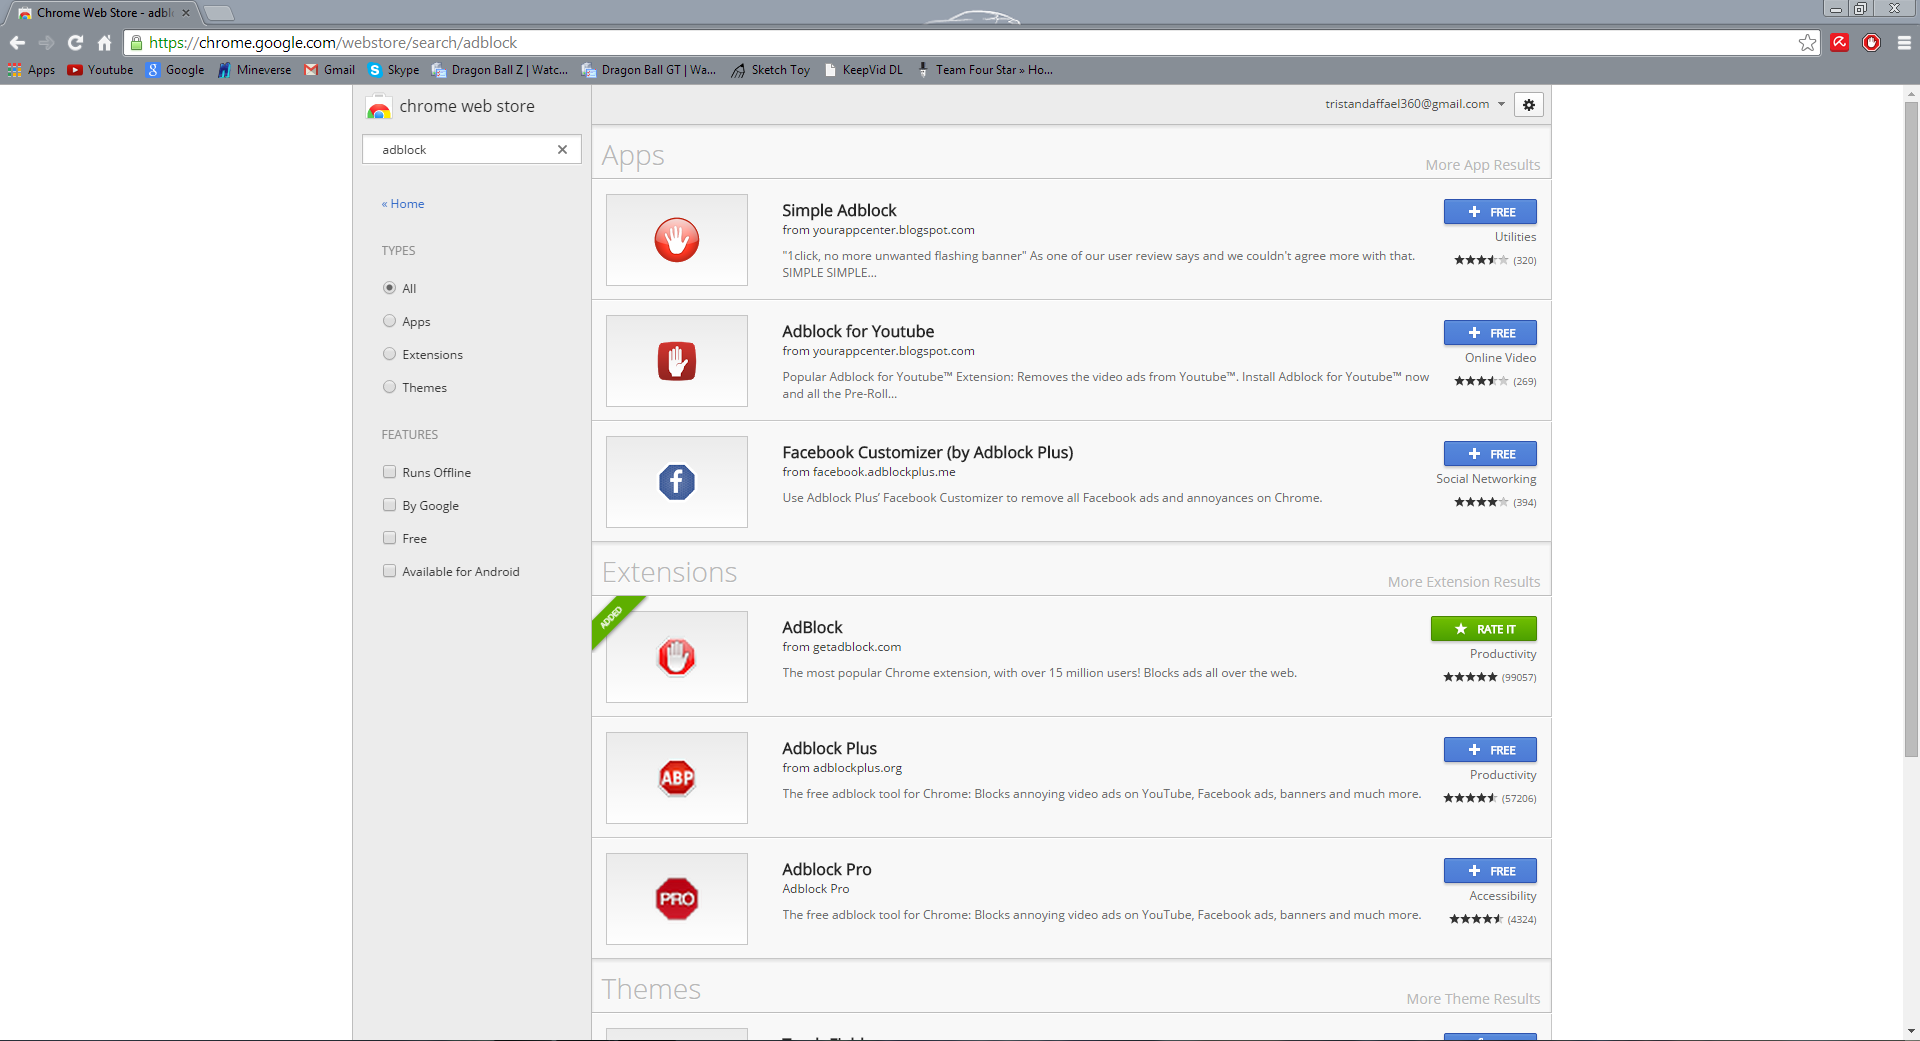Enable the Available for Android checkbox
Screen dimensions: 1920x1041
click(x=389, y=571)
